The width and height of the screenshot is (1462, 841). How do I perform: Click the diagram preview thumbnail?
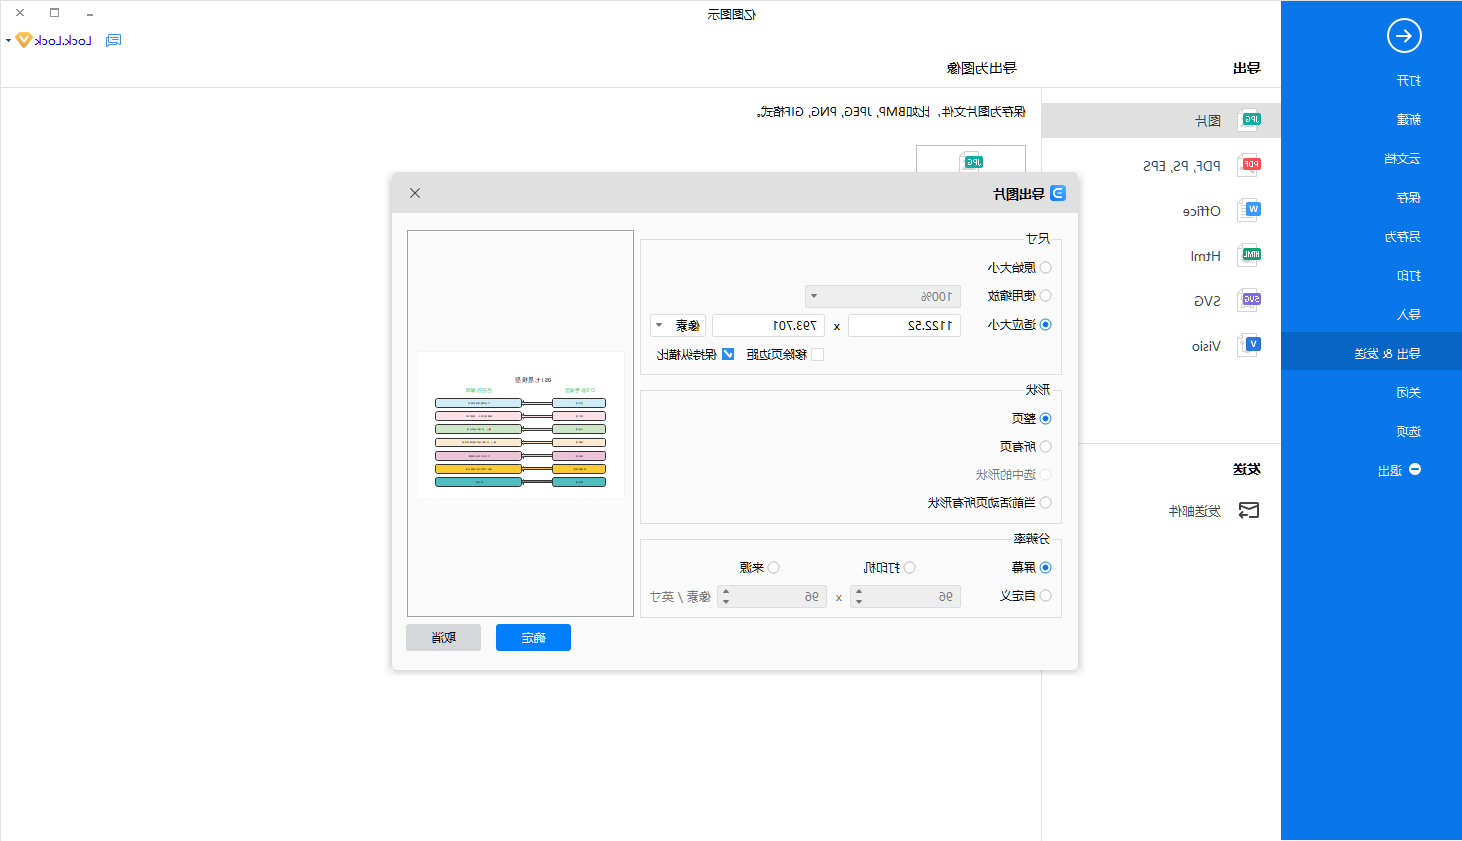coord(520,425)
